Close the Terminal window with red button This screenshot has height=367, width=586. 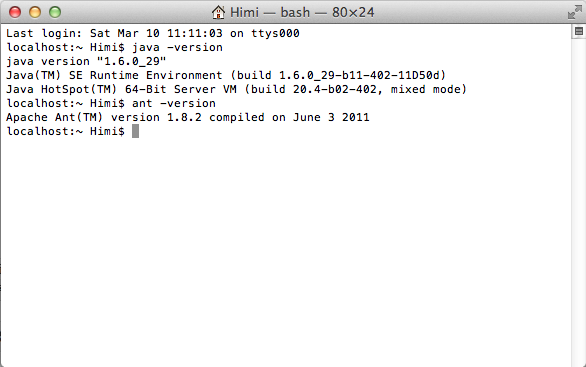tap(15, 12)
